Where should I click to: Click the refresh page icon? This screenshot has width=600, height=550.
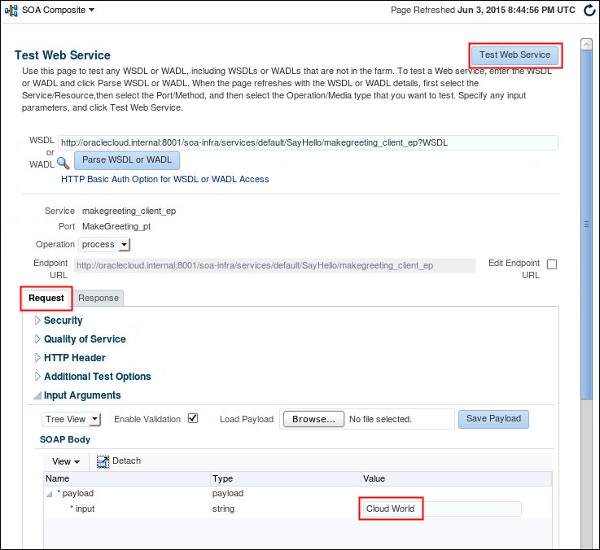click(587, 10)
